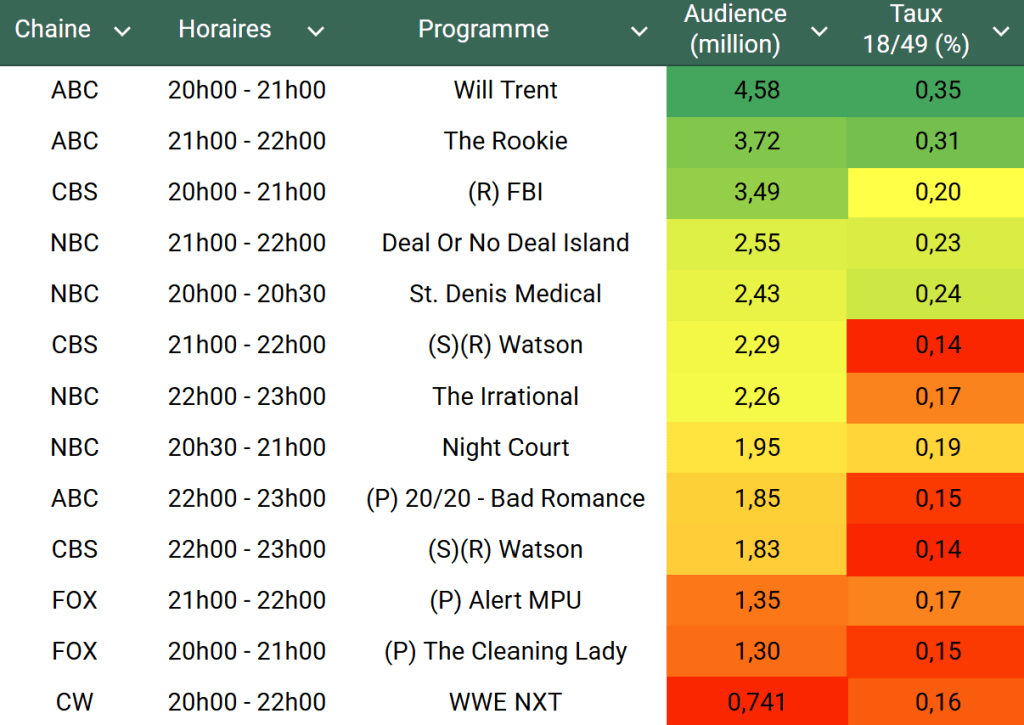Select the Will Trent programme cell

point(505,90)
